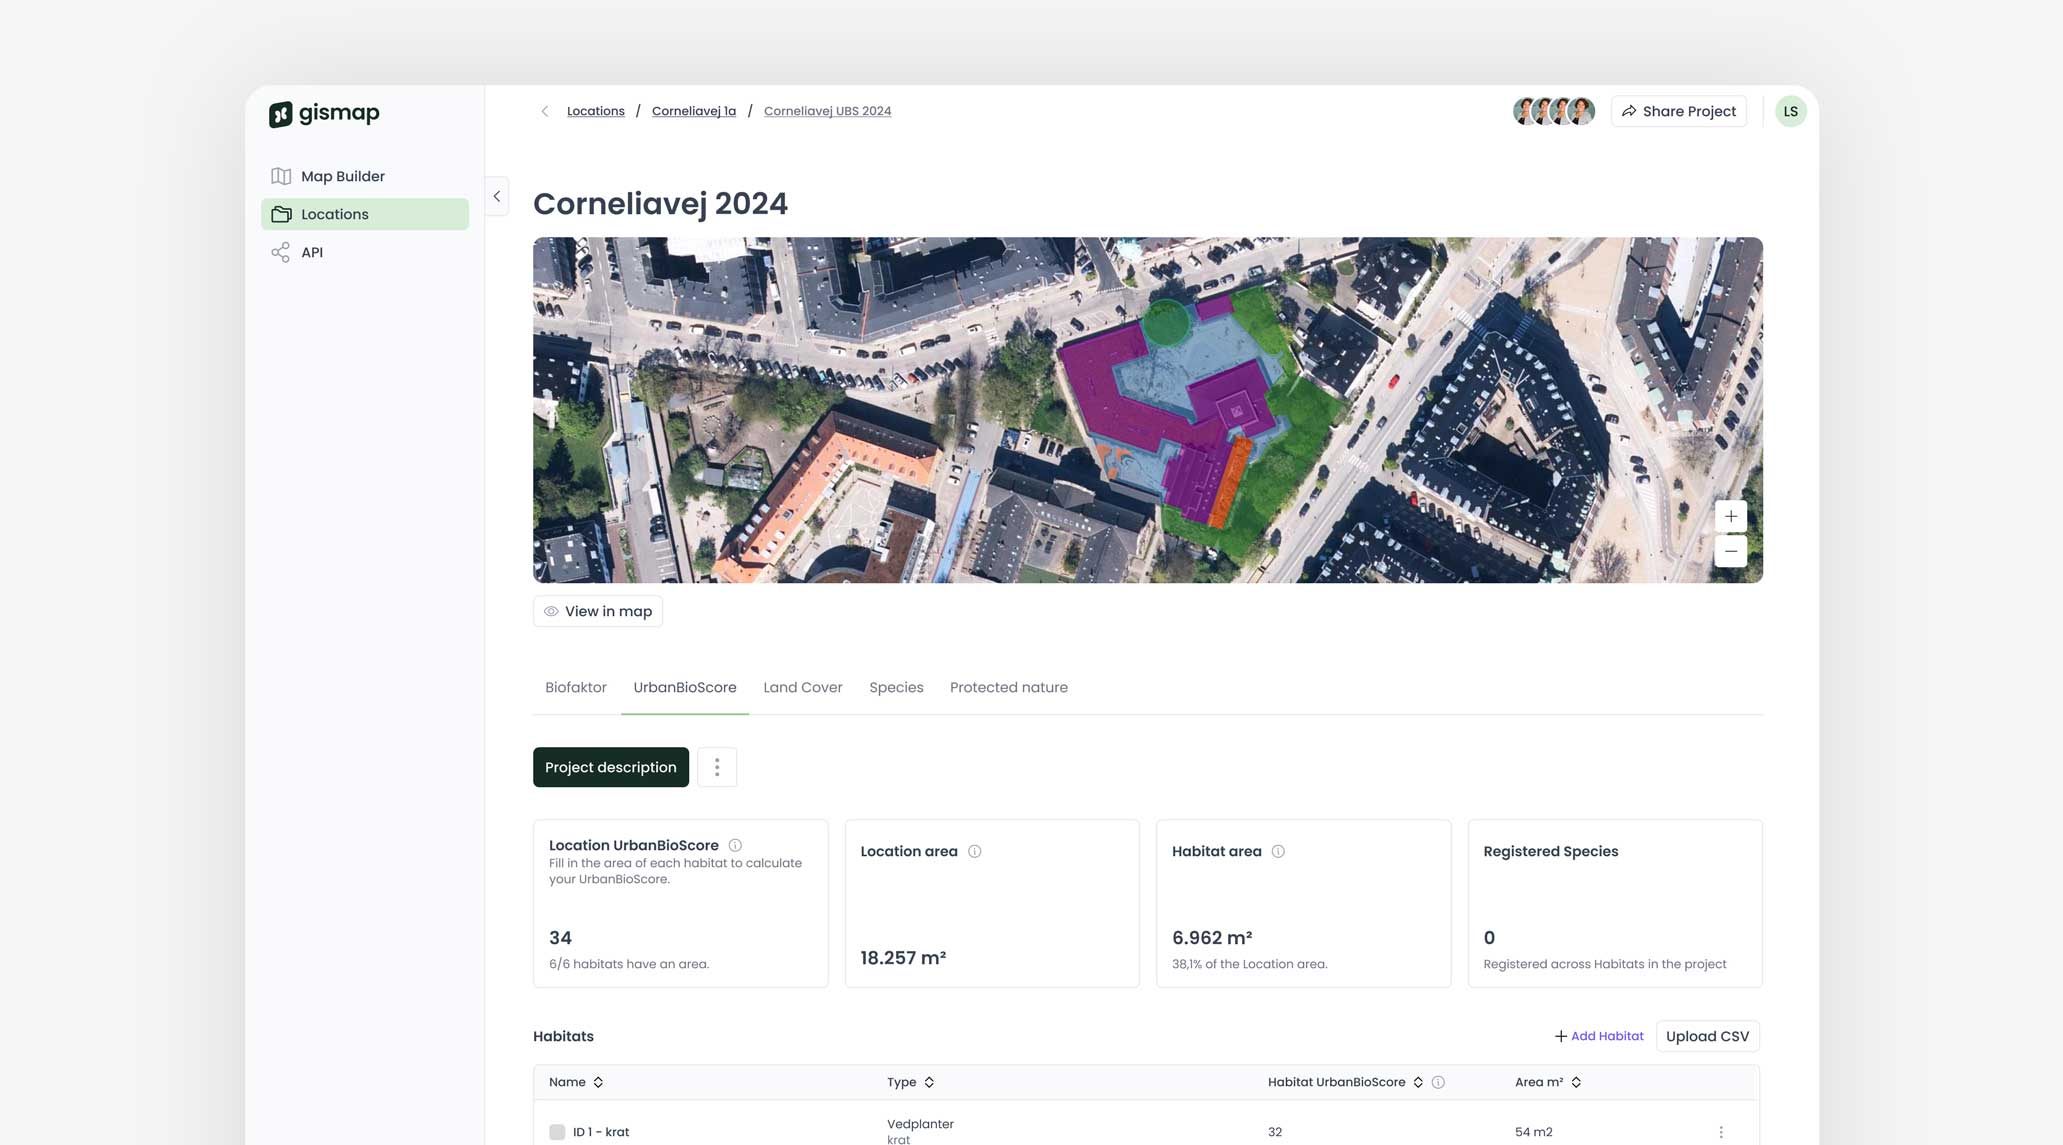Screen dimensions: 2063x1145
Task: Sort habitats by Name column
Action: pyautogui.click(x=598, y=1082)
